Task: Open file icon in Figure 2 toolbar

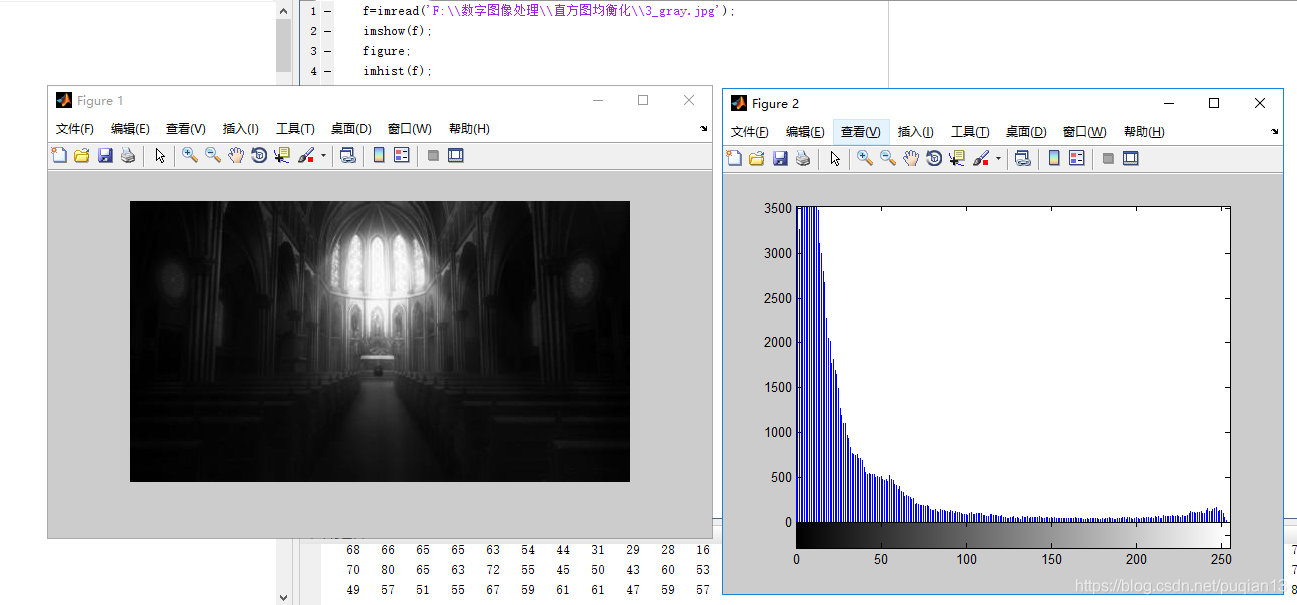Action: [x=757, y=158]
